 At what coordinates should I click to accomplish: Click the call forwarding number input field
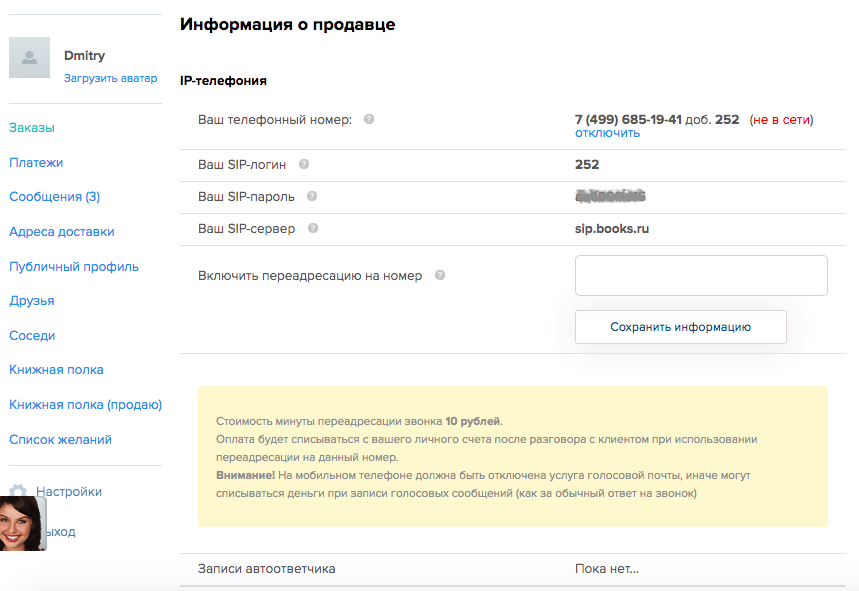coord(701,275)
